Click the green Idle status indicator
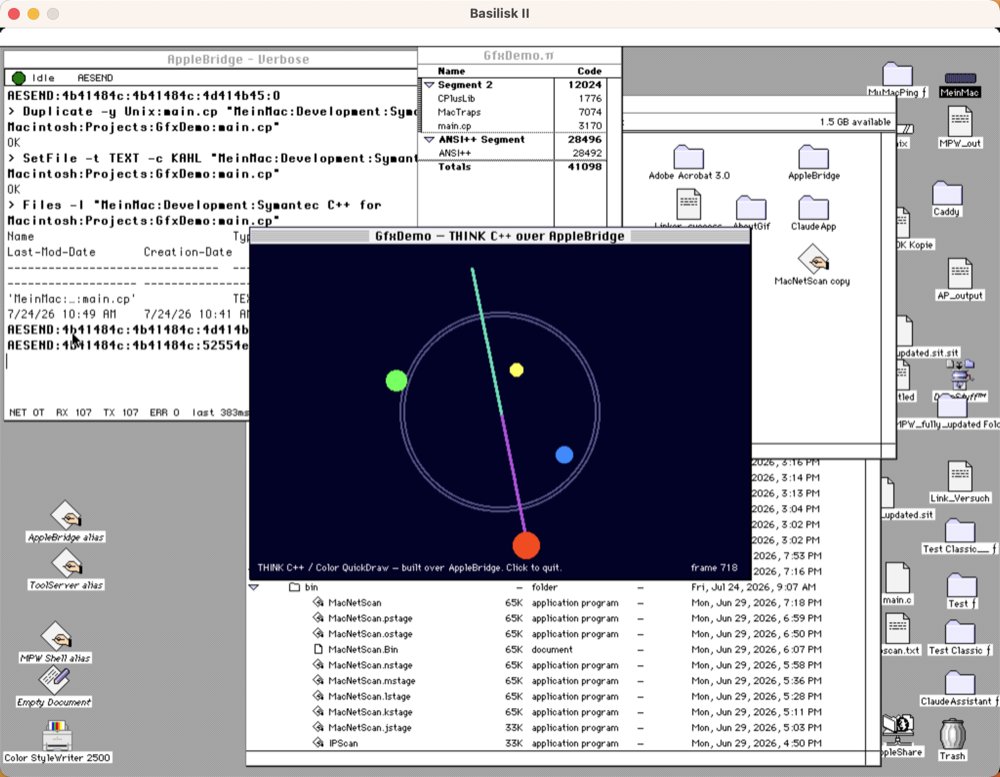 coord(18,78)
